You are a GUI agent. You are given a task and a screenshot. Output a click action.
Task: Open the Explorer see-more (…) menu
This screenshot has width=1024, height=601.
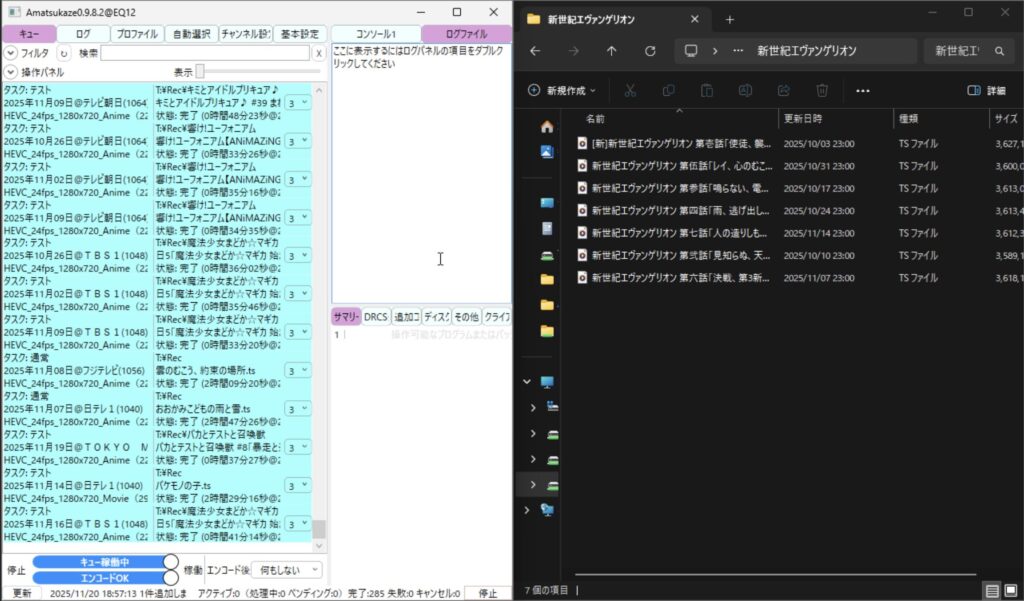[x=863, y=90]
